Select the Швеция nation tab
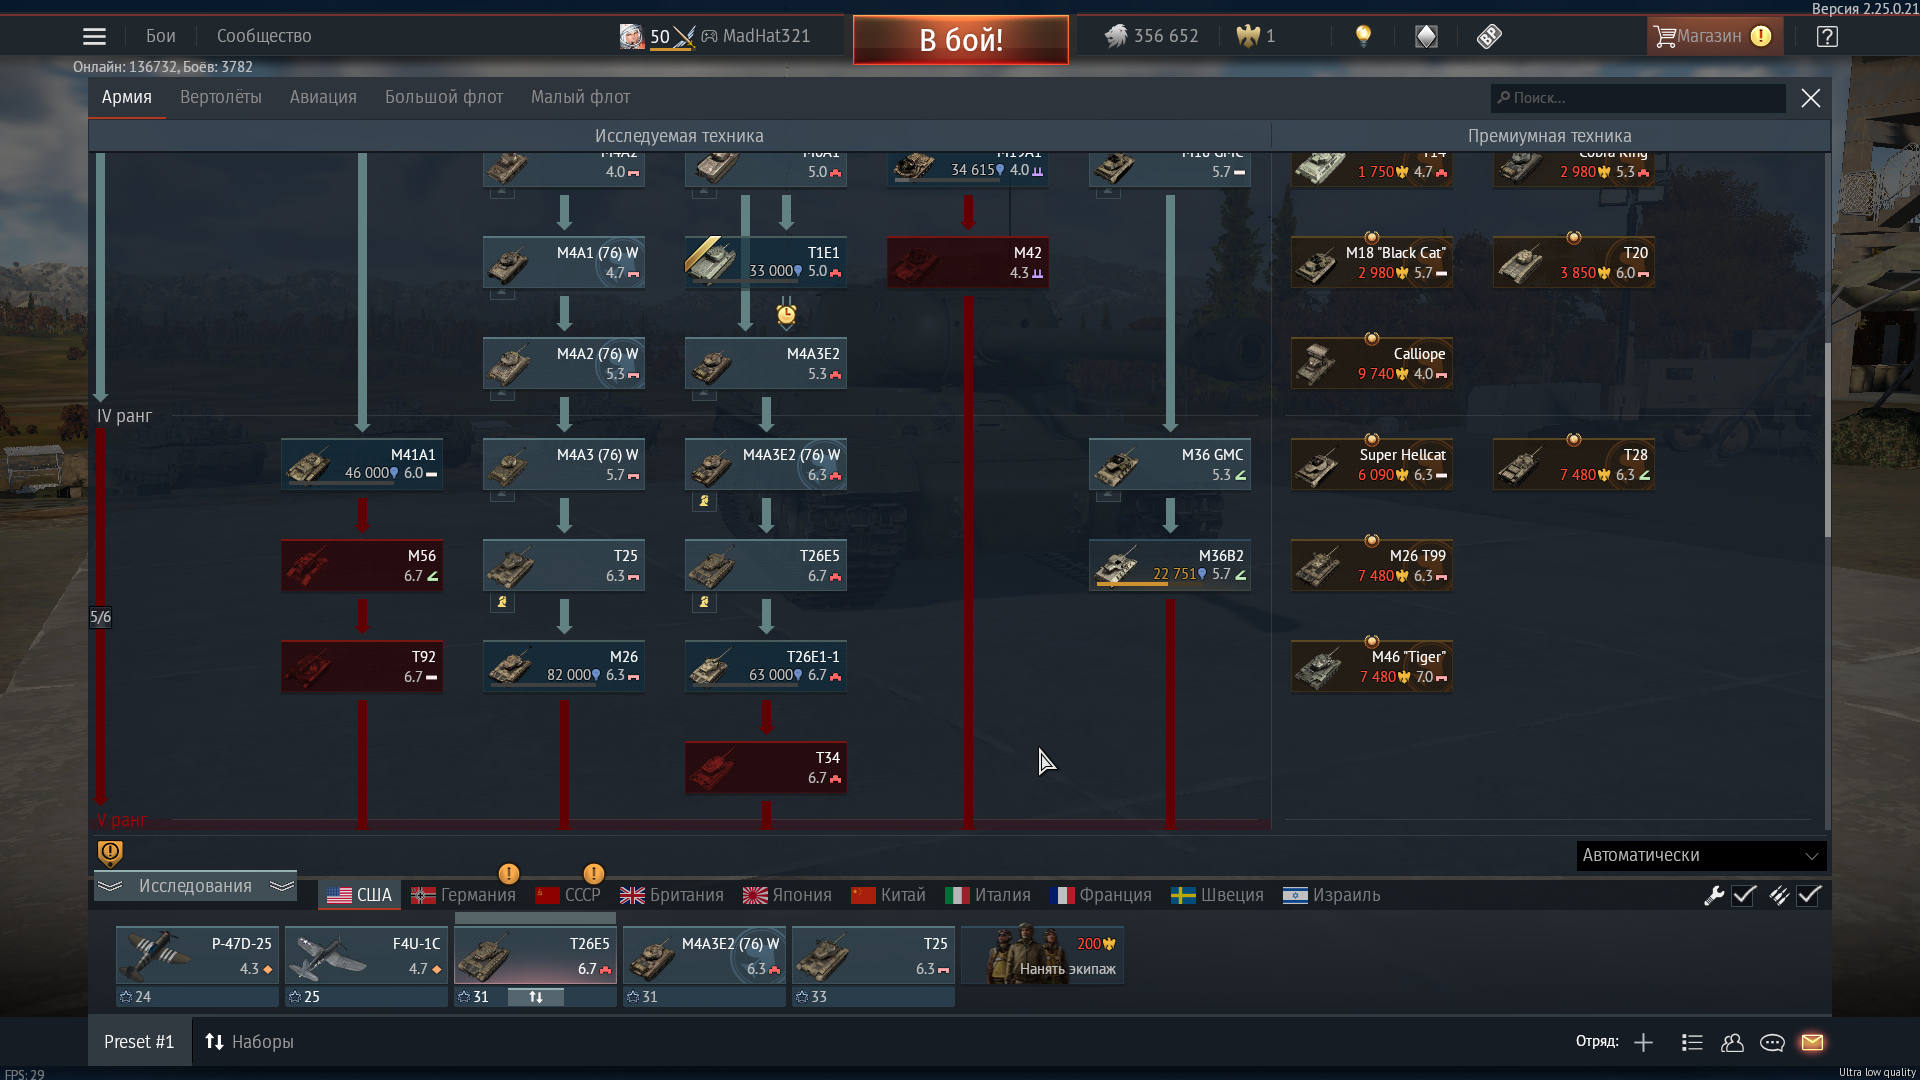The image size is (1920, 1080). [x=1217, y=895]
